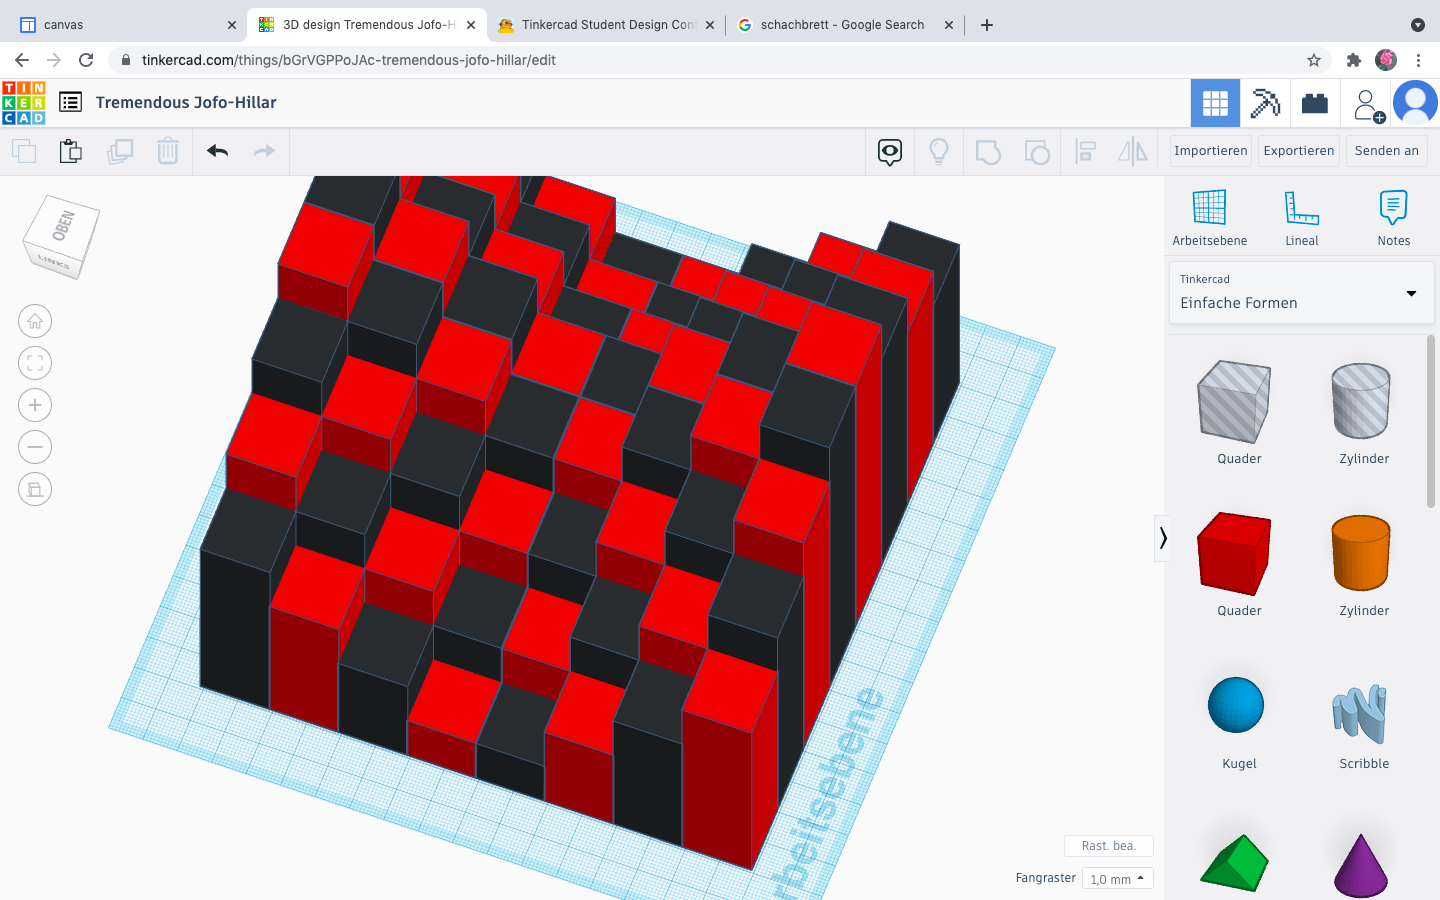Click the Home view button

pos(35,321)
